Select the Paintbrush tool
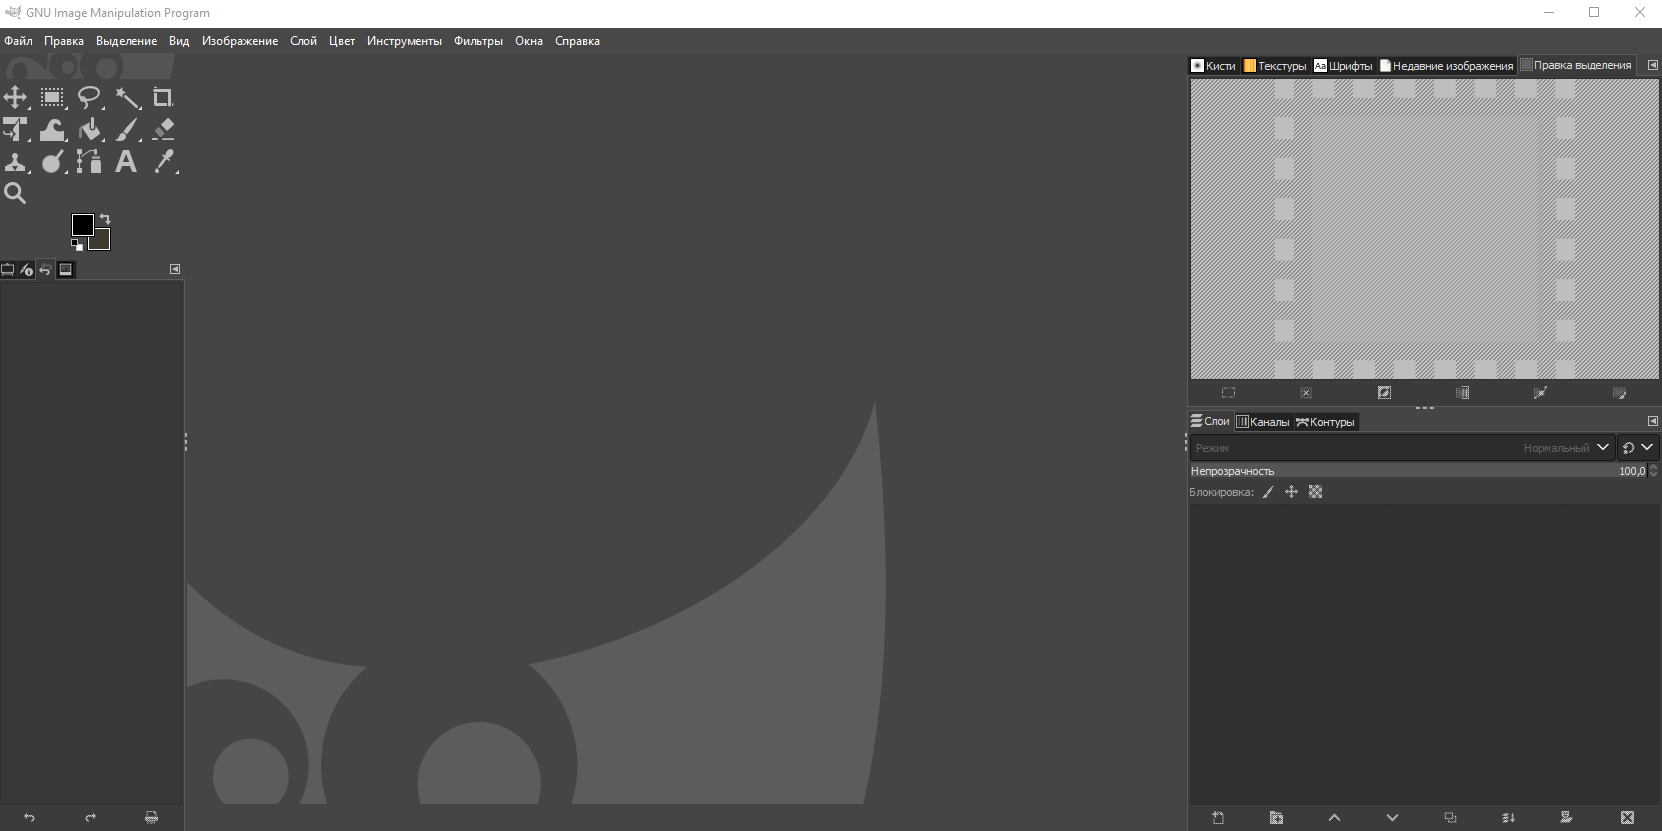Screen dimensions: 1662x831 (127, 129)
